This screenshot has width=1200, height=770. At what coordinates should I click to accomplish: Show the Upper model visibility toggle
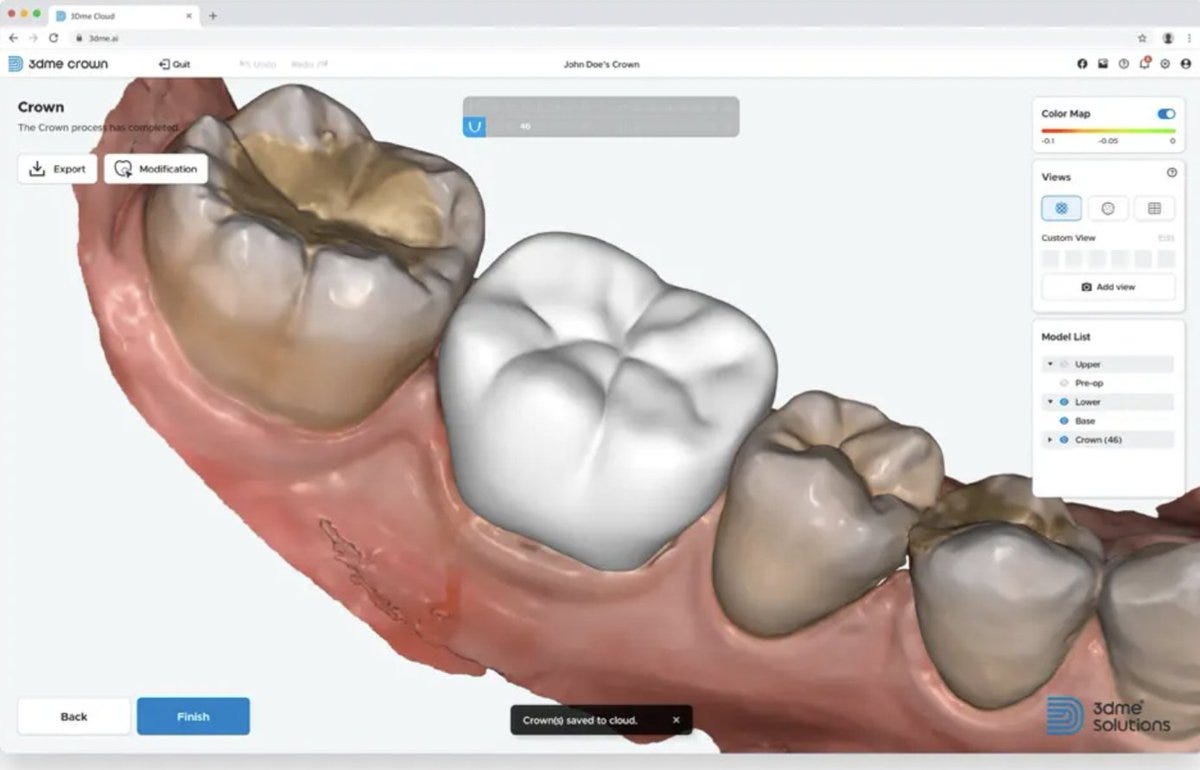point(1064,364)
